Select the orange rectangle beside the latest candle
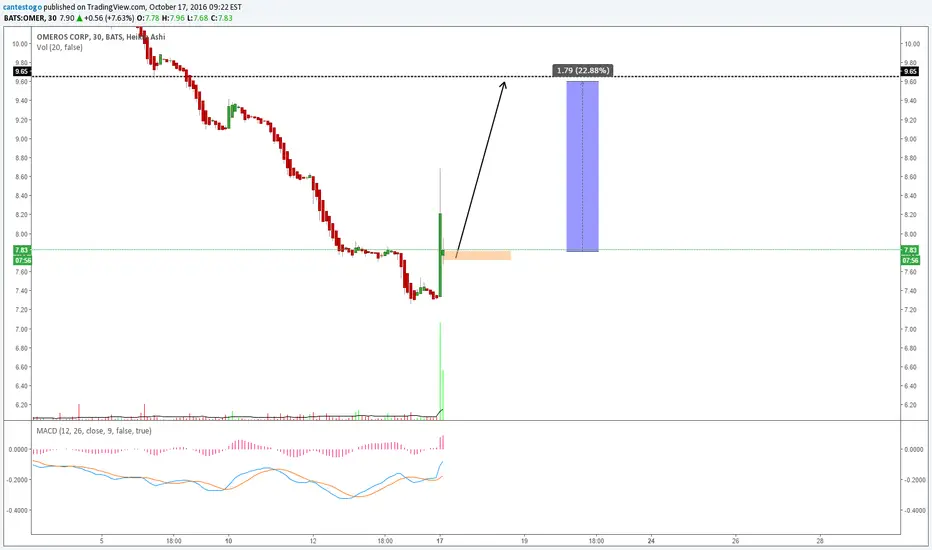932x550 pixels. pos(477,255)
